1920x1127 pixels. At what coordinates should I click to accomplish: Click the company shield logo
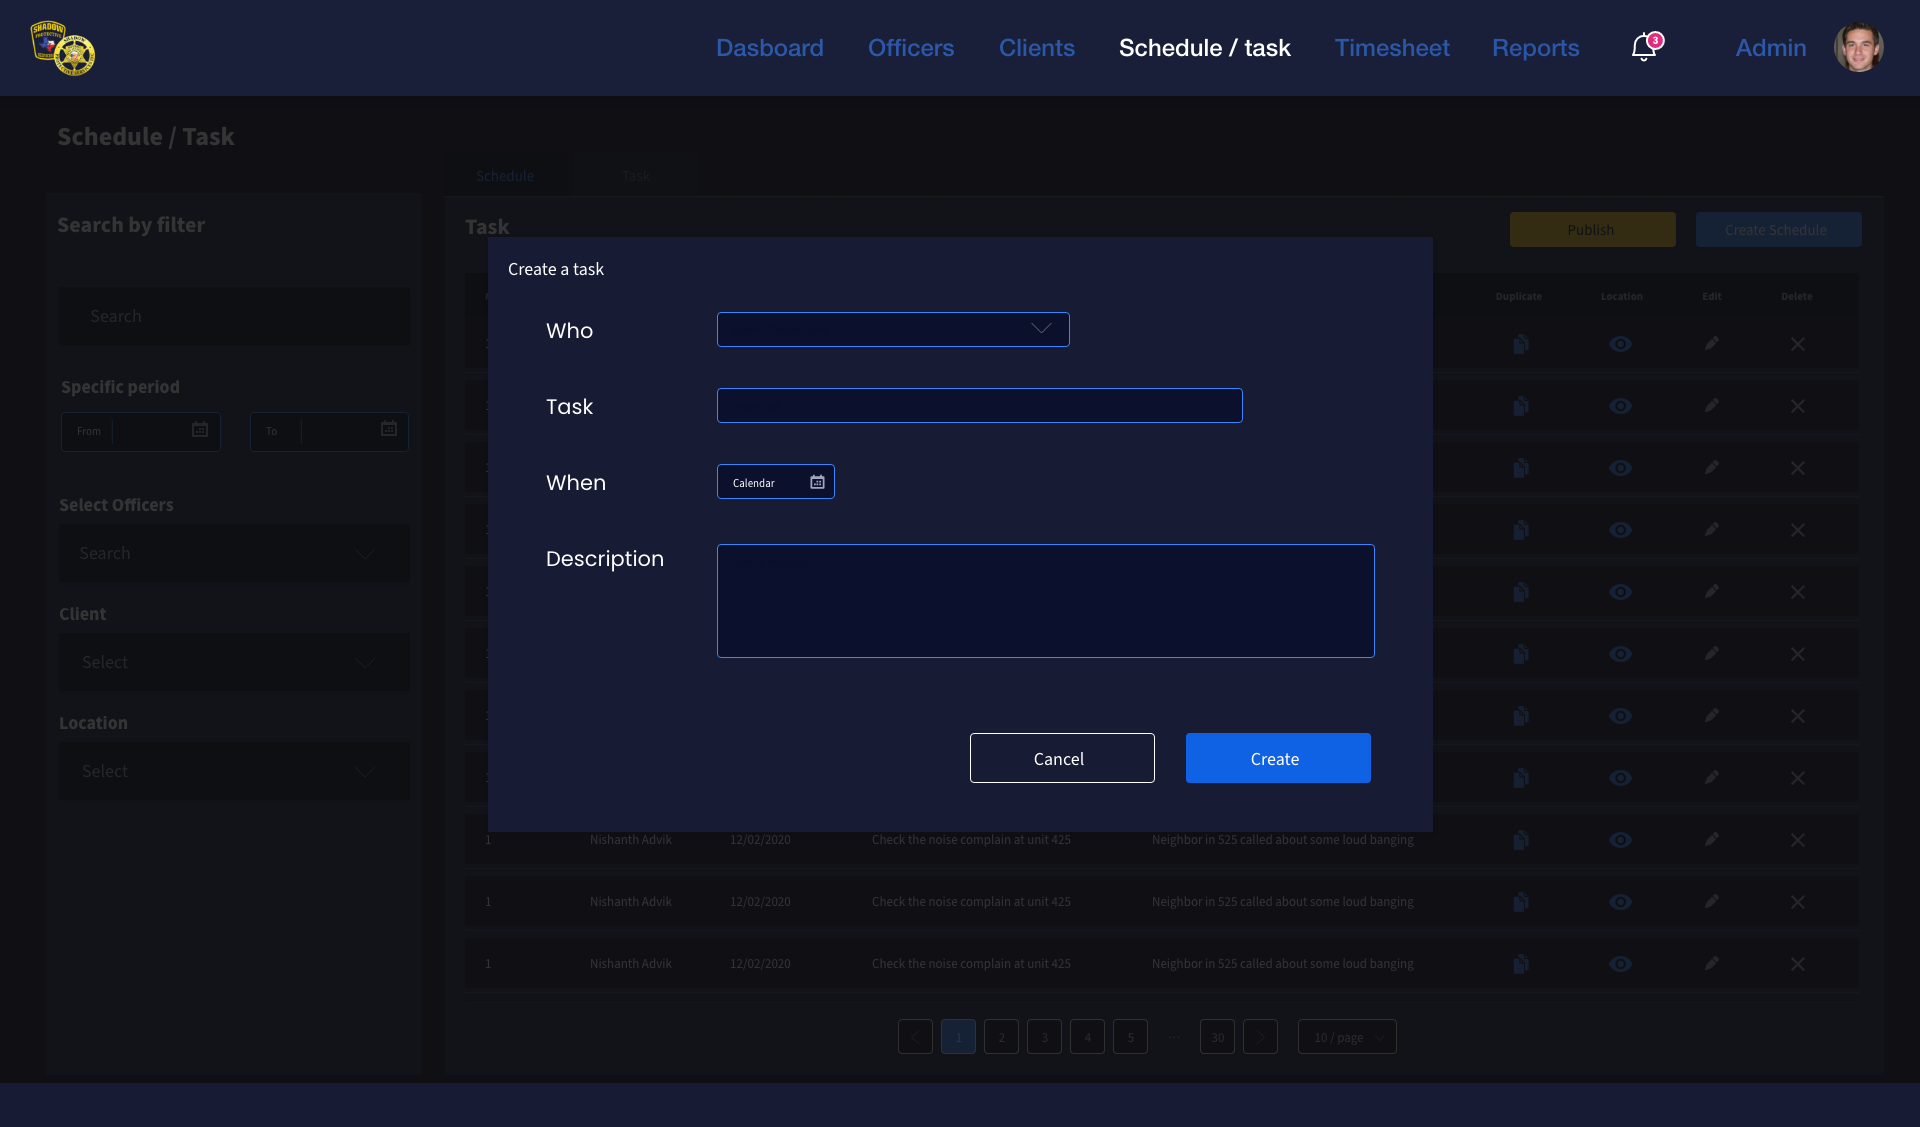[62, 48]
